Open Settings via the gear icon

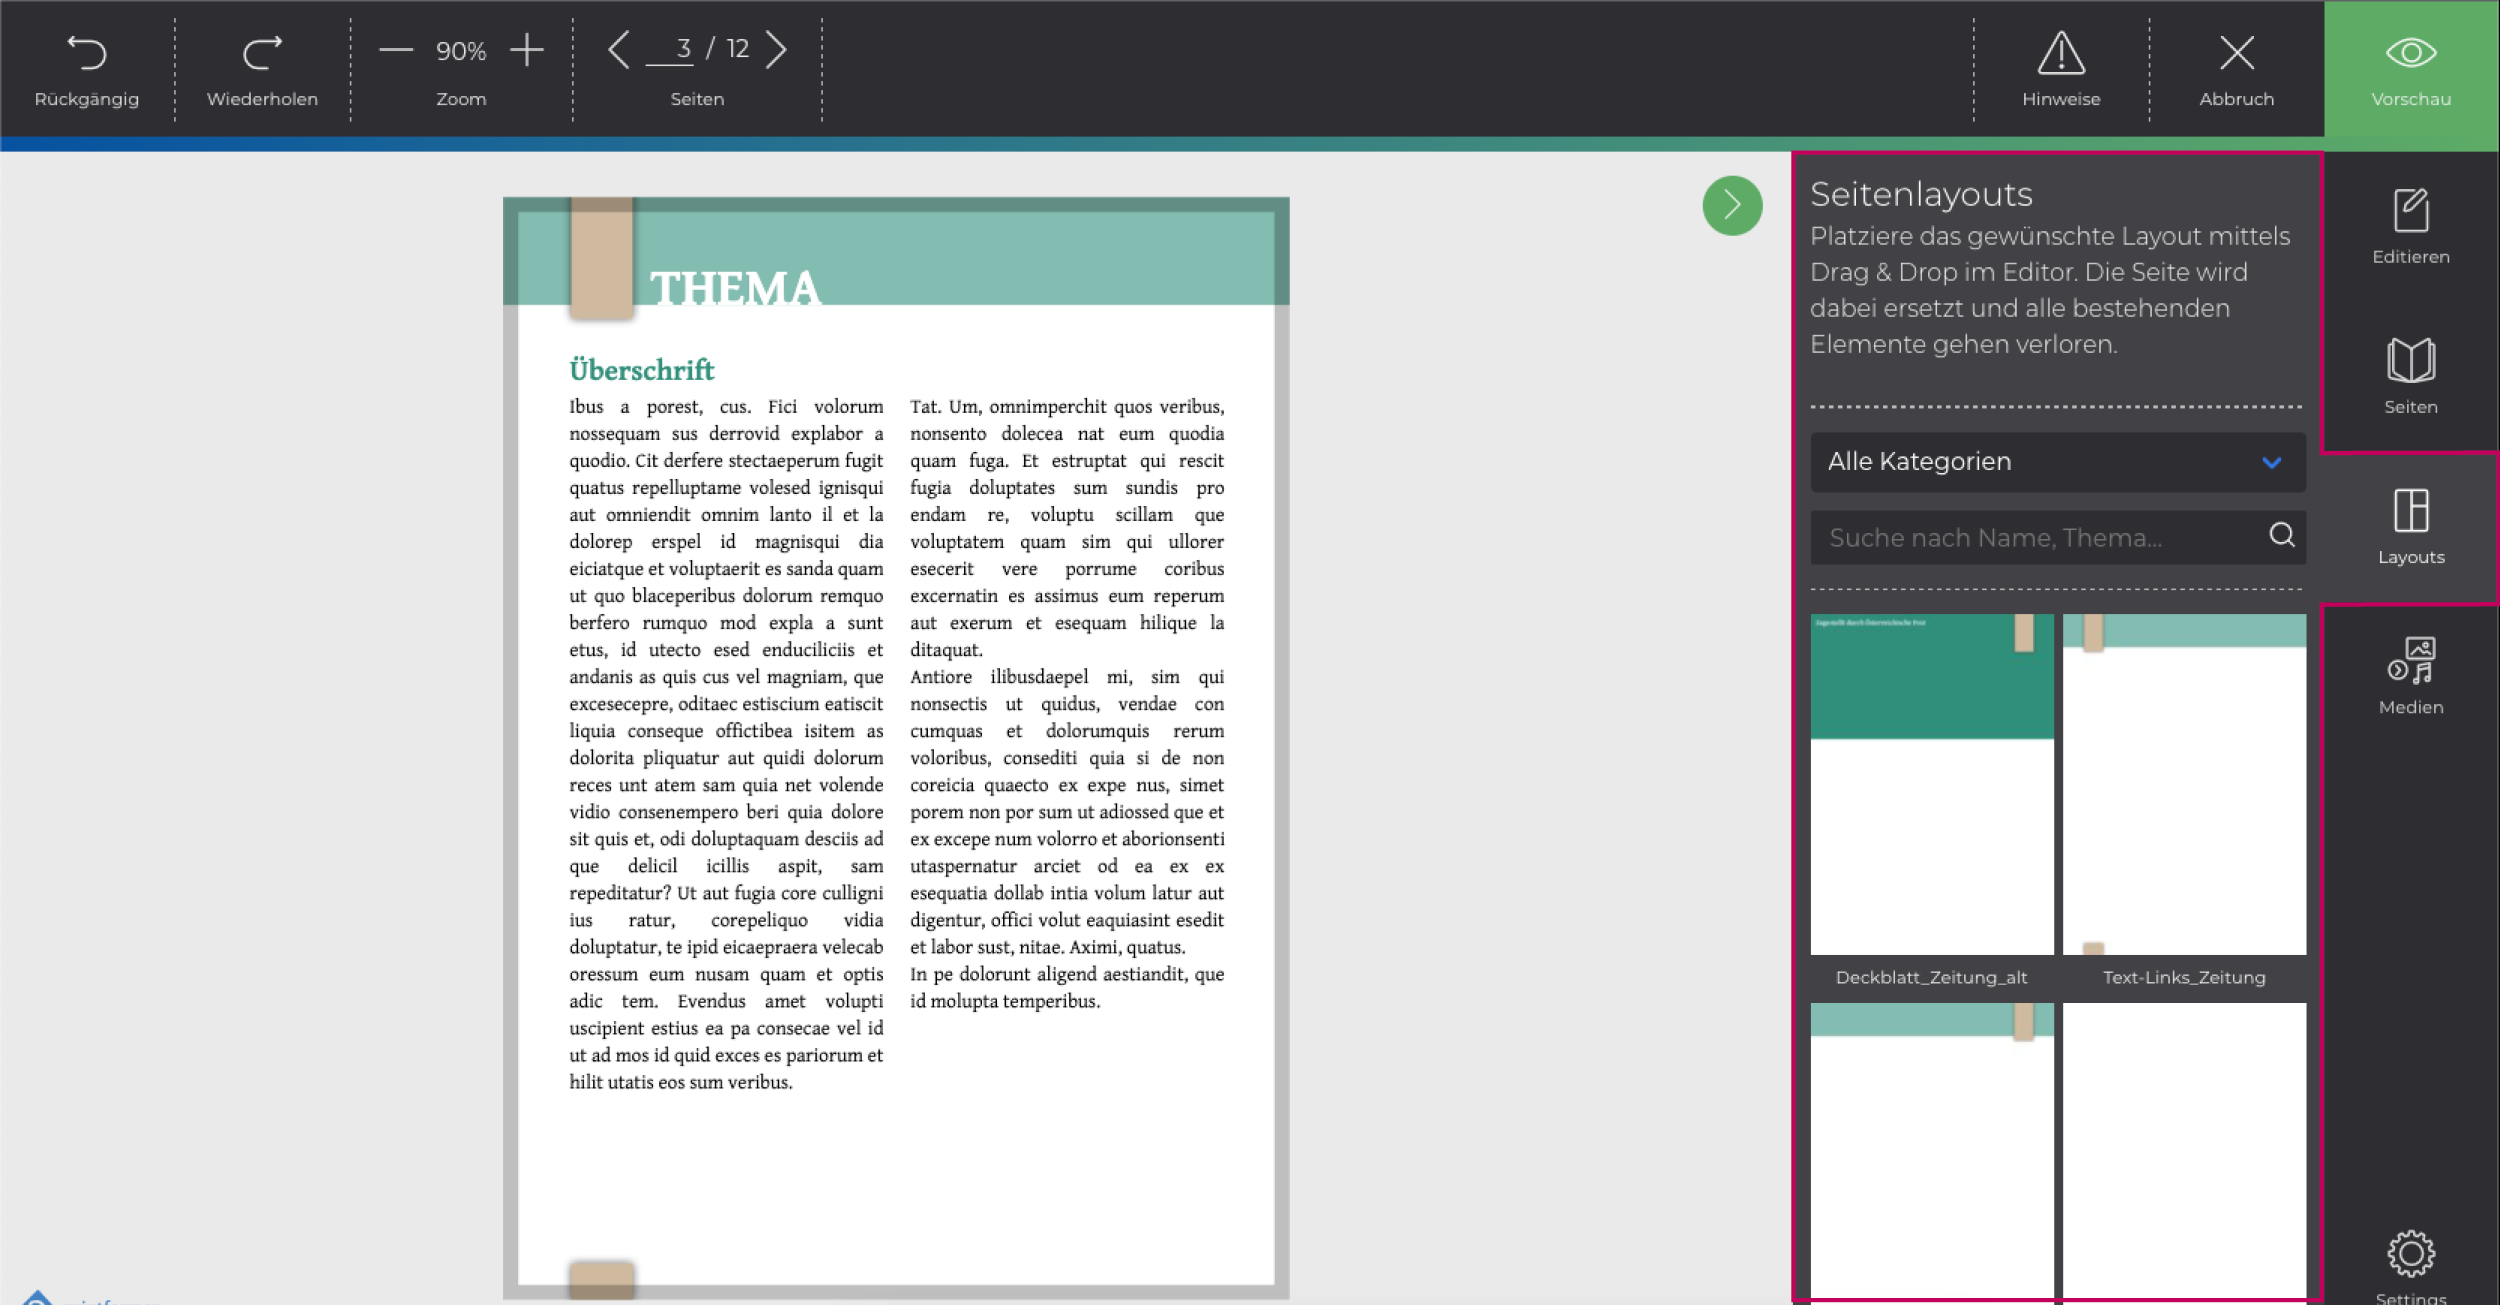2411,1252
